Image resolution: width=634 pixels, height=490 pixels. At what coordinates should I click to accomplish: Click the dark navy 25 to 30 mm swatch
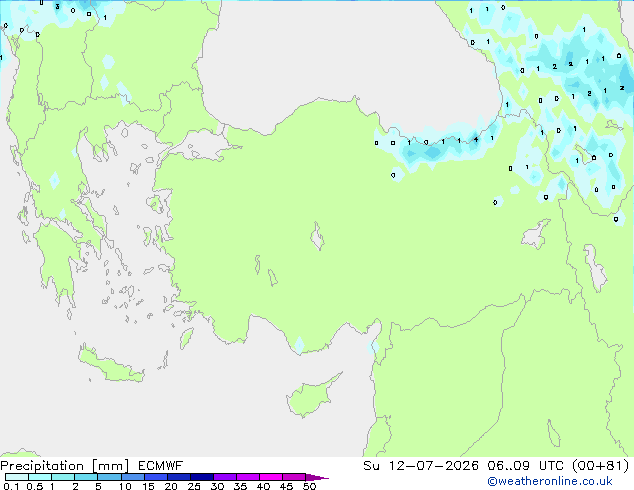coord(202,477)
